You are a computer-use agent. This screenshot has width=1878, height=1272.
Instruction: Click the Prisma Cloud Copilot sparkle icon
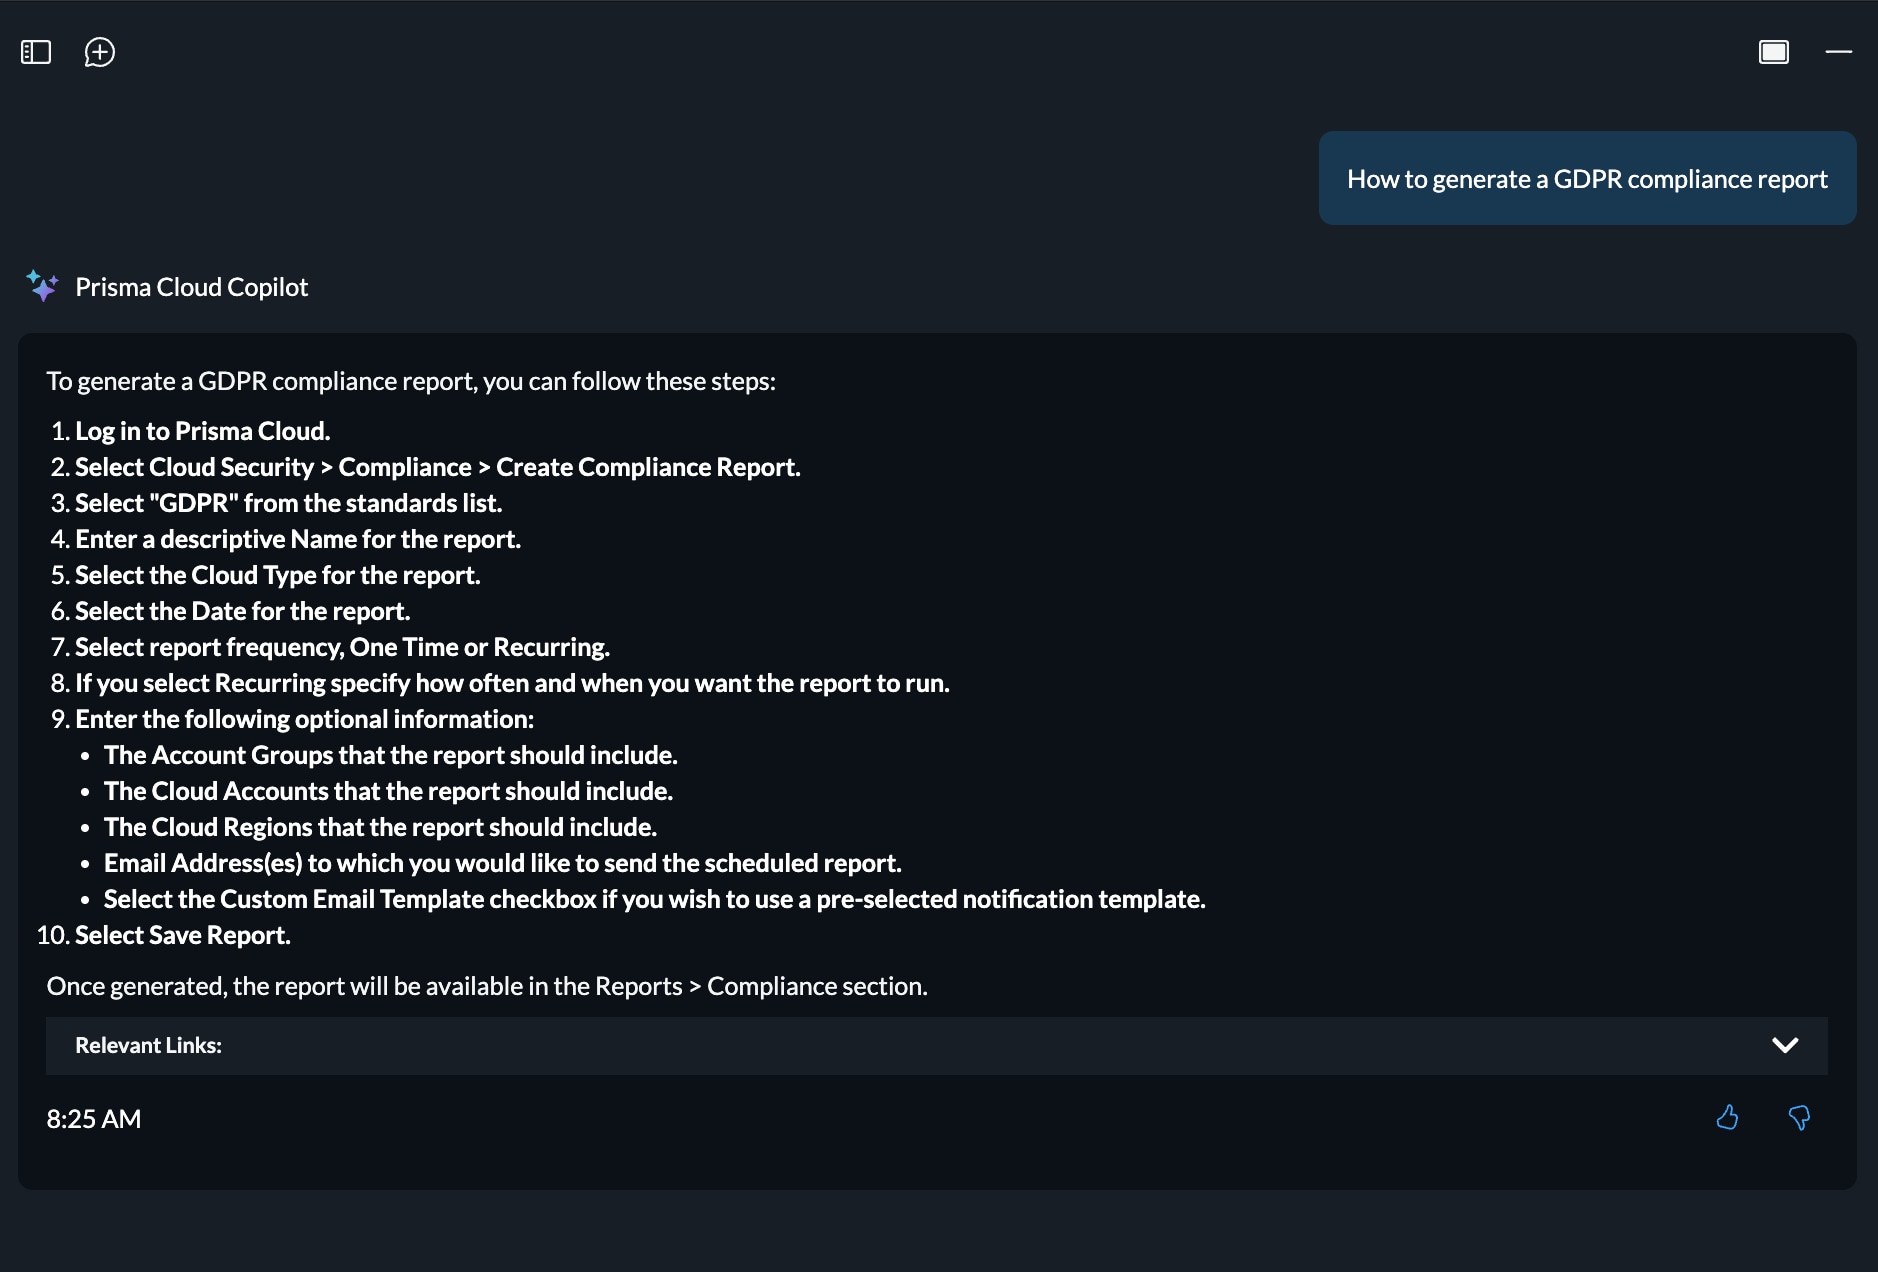pyautogui.click(x=42, y=286)
